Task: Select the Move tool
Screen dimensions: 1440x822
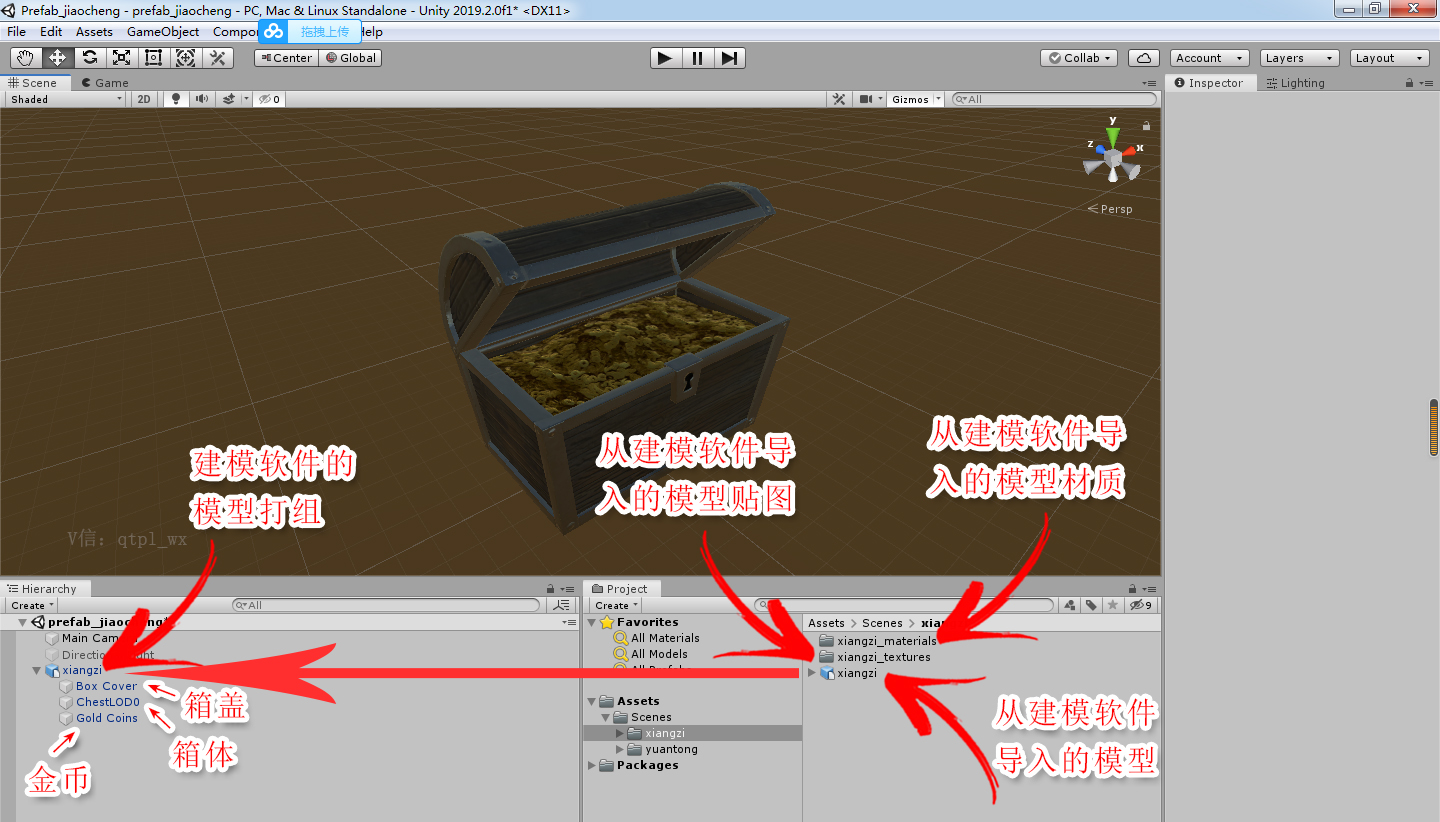Action: tap(58, 58)
